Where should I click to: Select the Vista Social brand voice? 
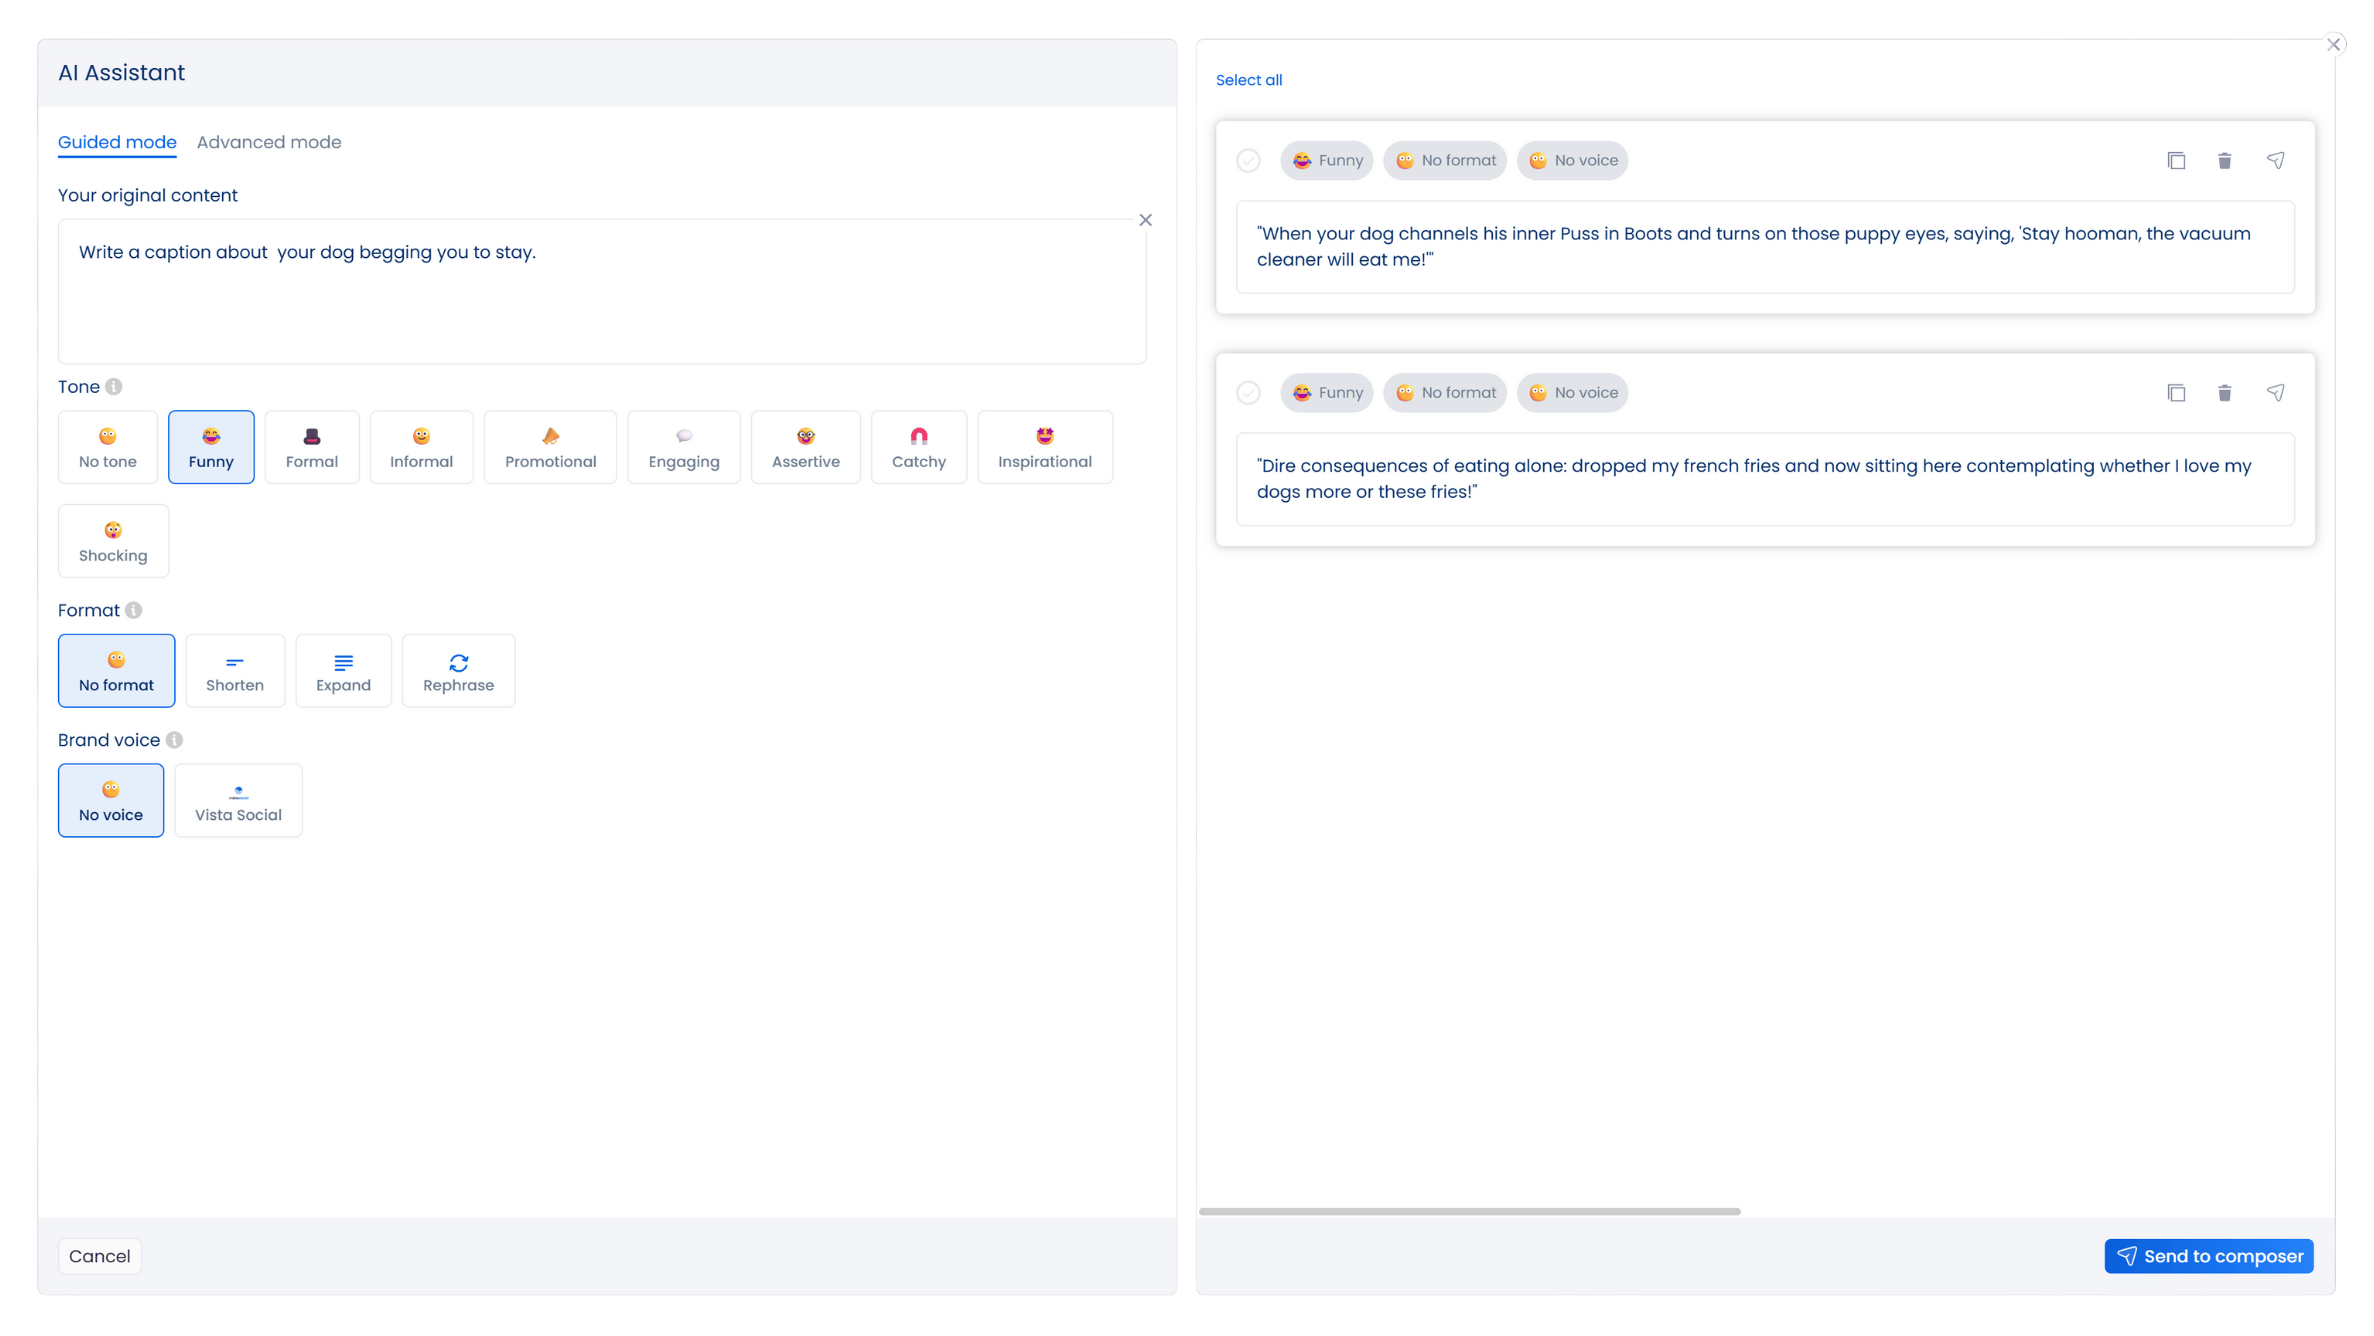pyautogui.click(x=238, y=801)
